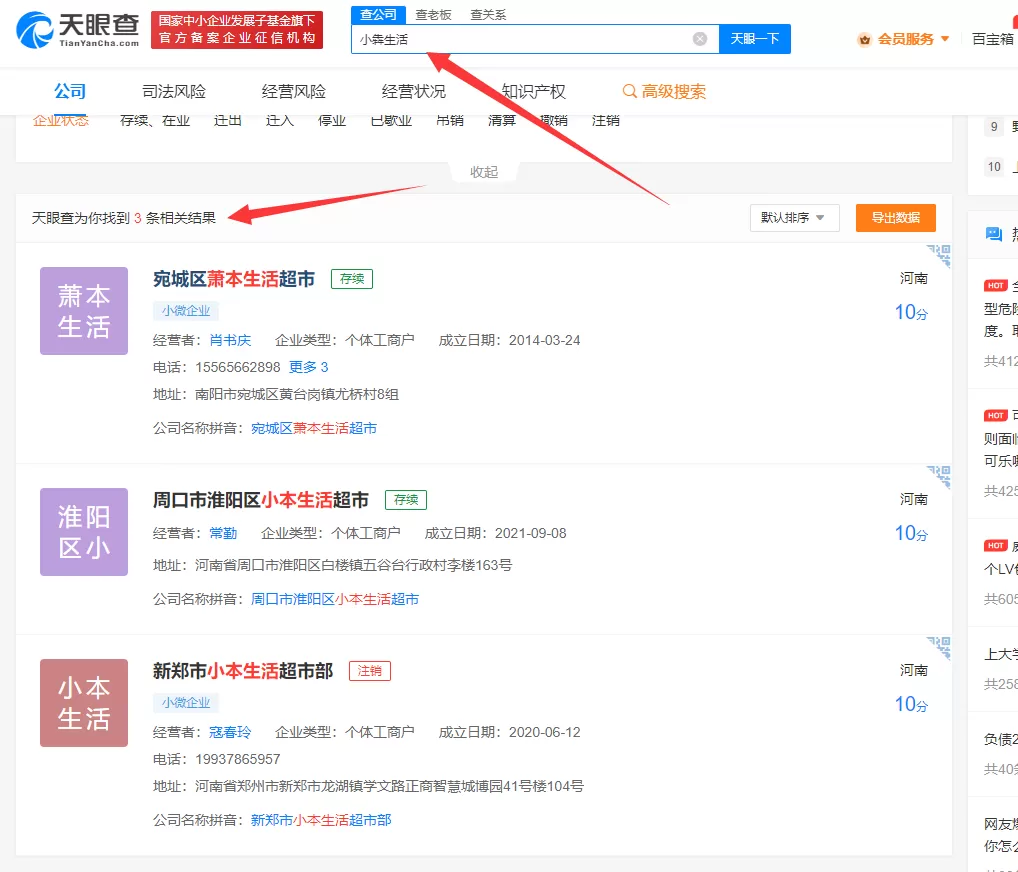Click the 导出数据 export button
1018x872 pixels.
coord(895,218)
